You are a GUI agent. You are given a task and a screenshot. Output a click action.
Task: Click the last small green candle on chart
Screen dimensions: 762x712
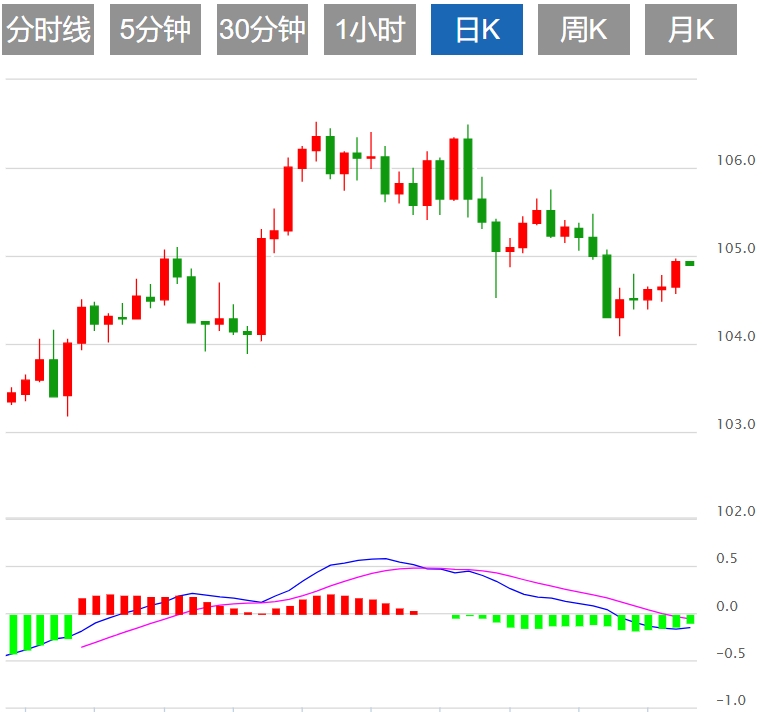[x=690, y=263]
